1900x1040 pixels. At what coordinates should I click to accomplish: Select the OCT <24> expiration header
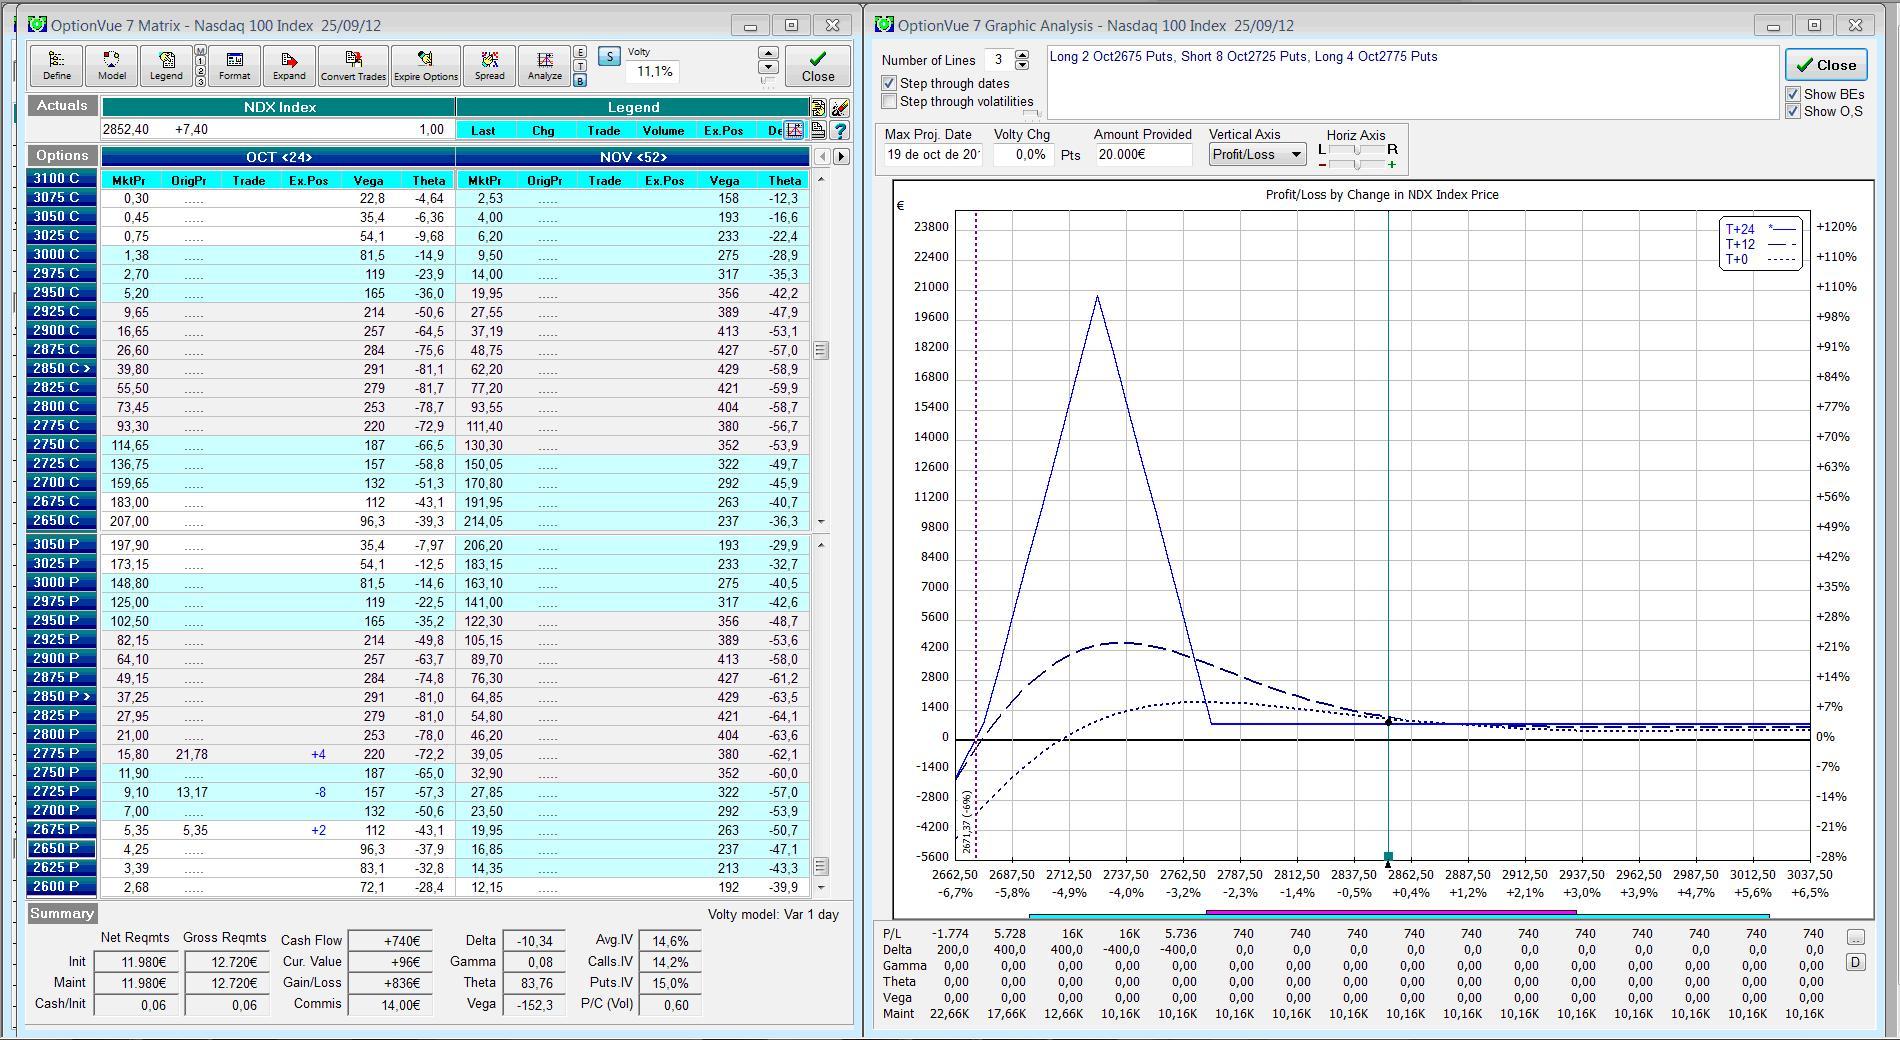click(278, 157)
